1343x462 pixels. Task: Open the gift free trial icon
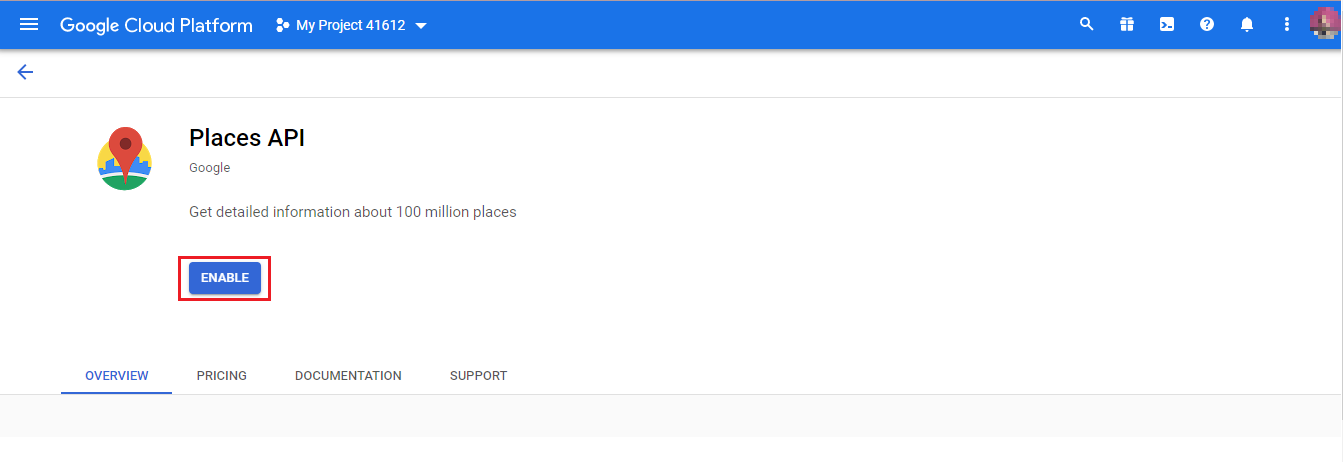coord(1127,25)
